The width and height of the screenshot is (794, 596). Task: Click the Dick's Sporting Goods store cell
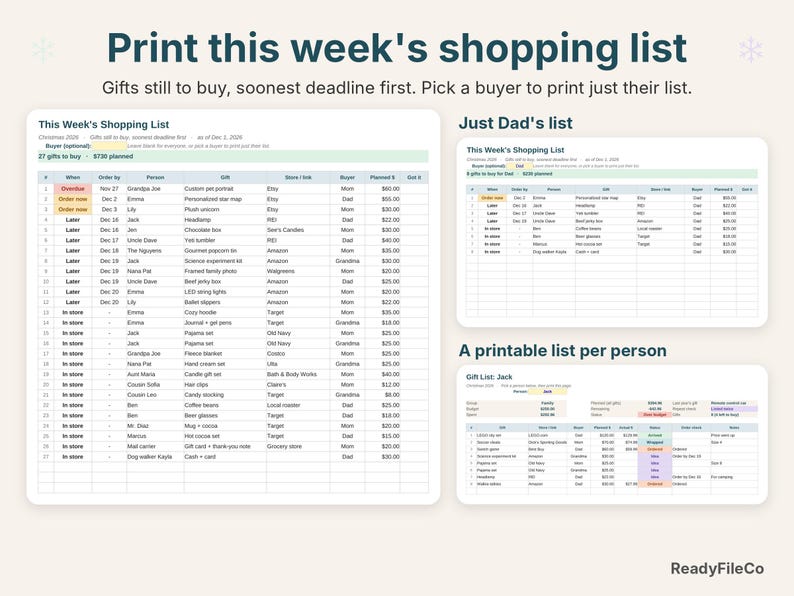(548, 443)
